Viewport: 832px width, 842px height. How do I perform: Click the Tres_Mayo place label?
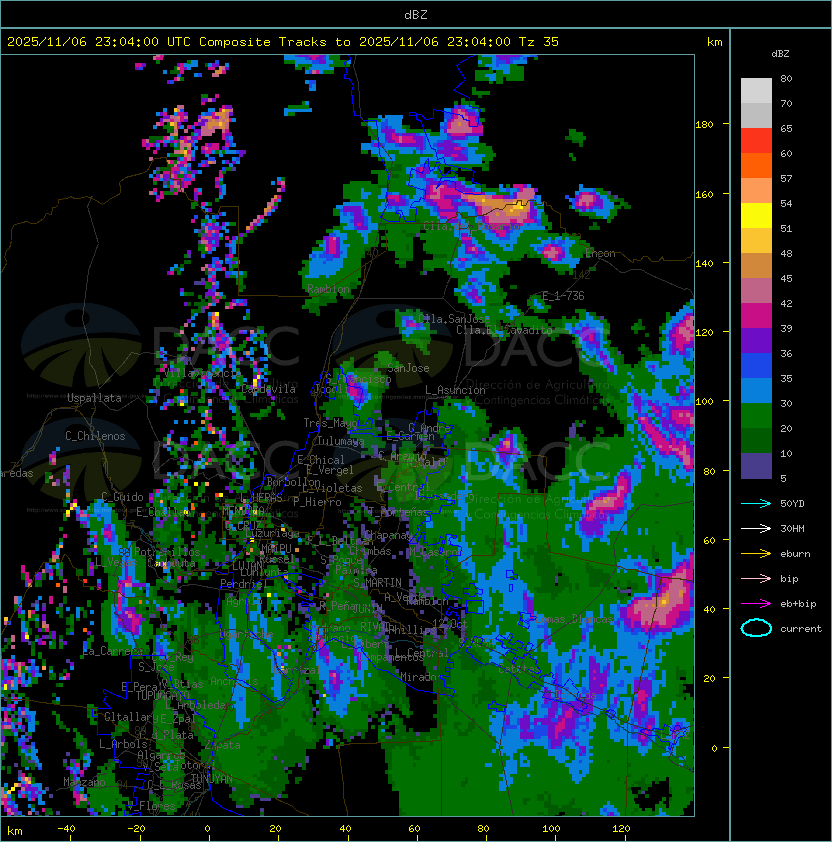coord(330,423)
